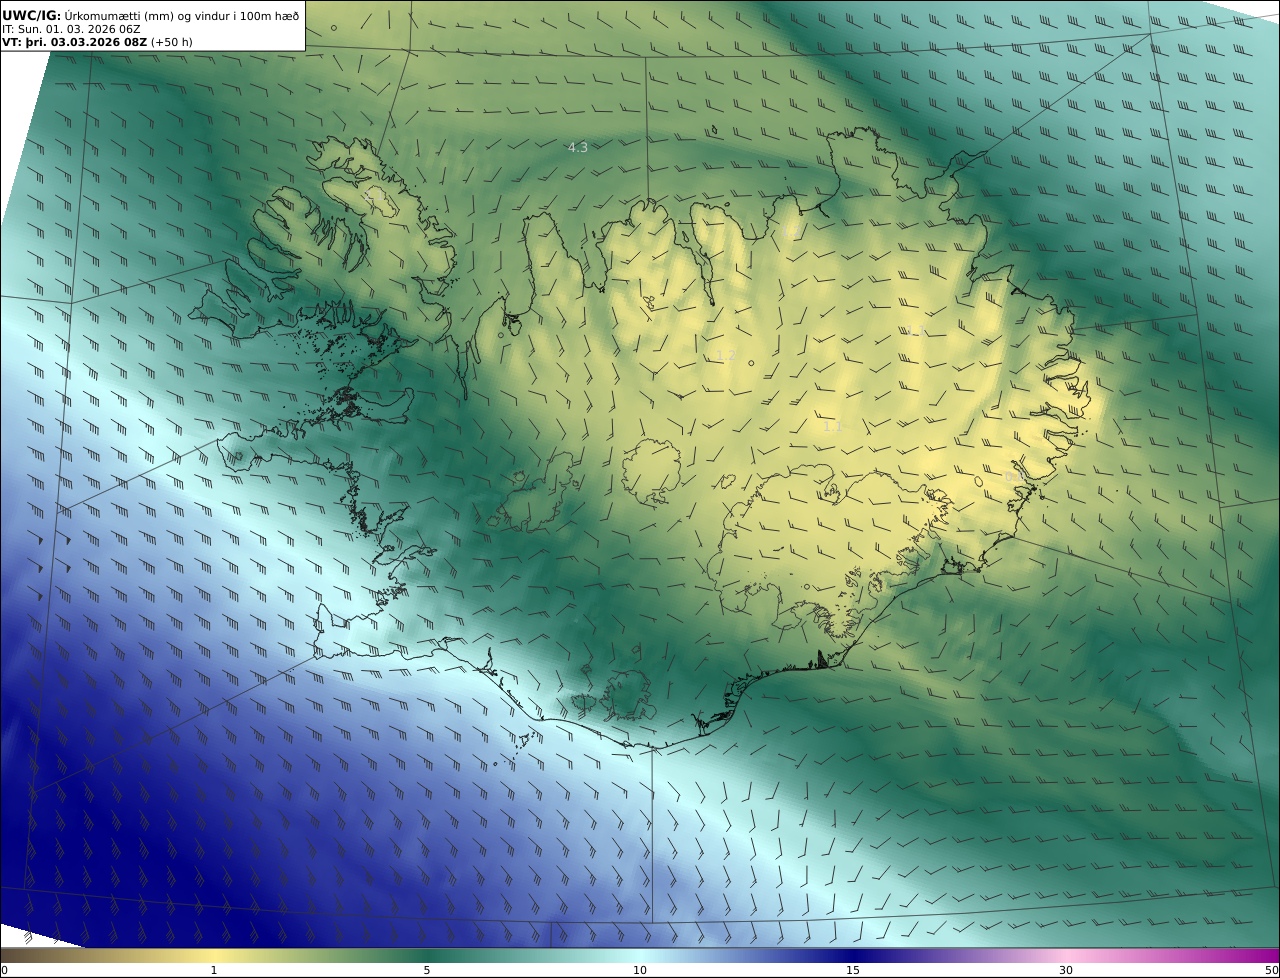Click the colorbar tick label '30'
This screenshot has width=1280, height=978.
pos(1066,970)
